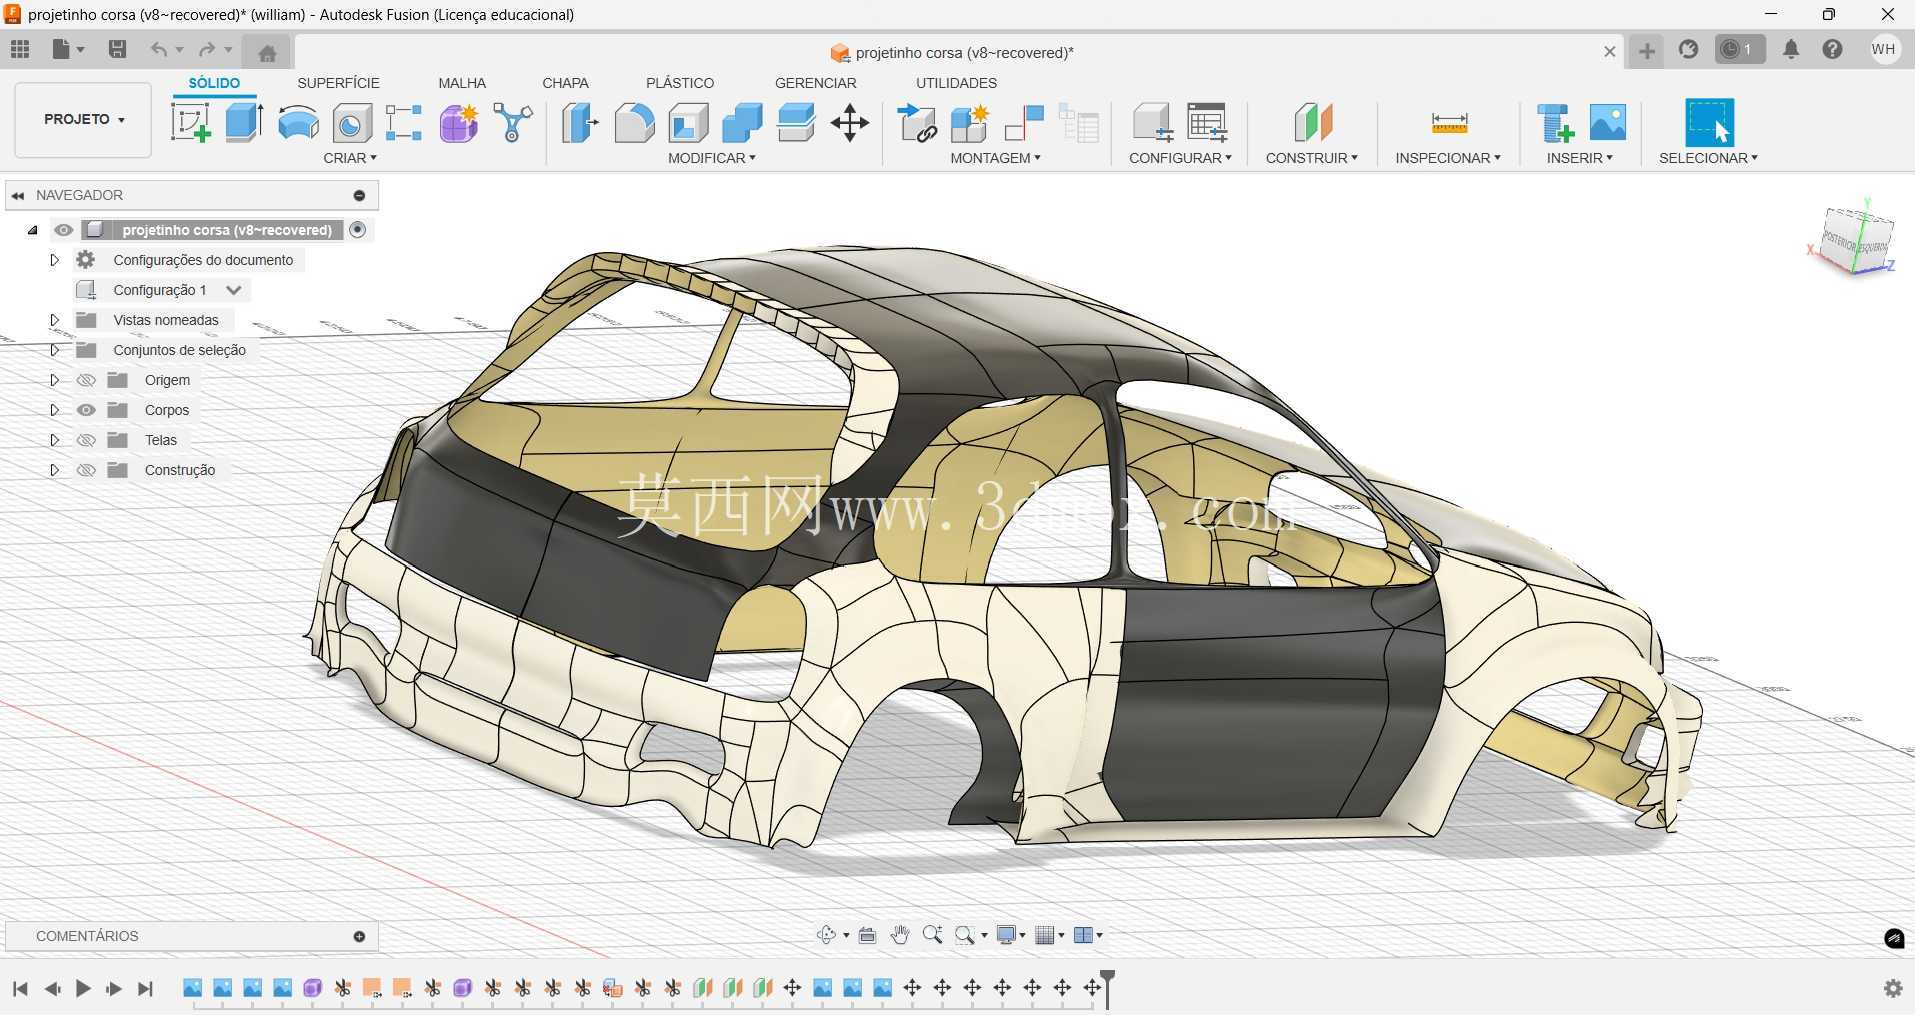Image resolution: width=1915 pixels, height=1015 pixels.
Task: Switch to the MALHA tab
Action: [x=462, y=83]
